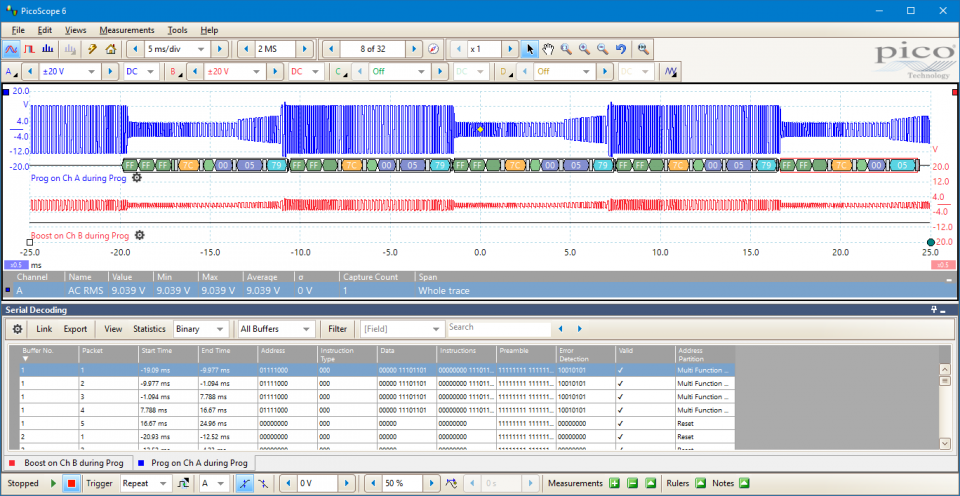The image size is (960, 496).
Task: Open the File menu
Action: point(17,30)
